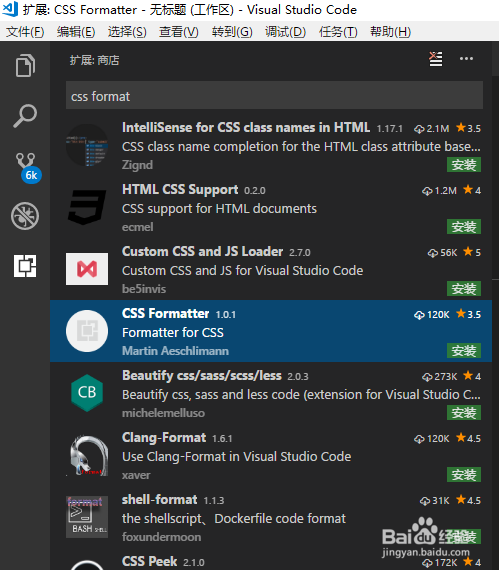Click VS Code logo in title bar
The width and height of the screenshot is (499, 570).
[x=10, y=9]
